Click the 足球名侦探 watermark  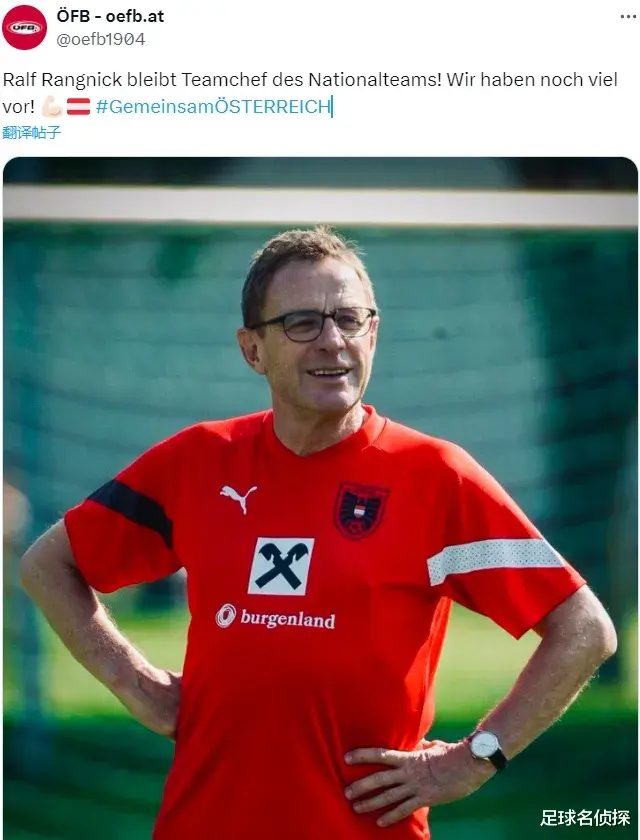point(585,818)
